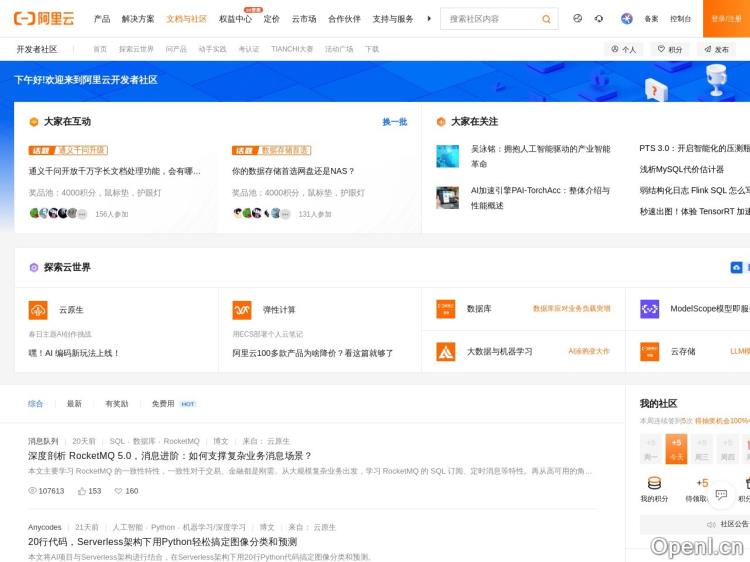The image size is (750, 562).
Task: Open link 嘿！AI 编码新玩法上线
Action: pos(74,353)
